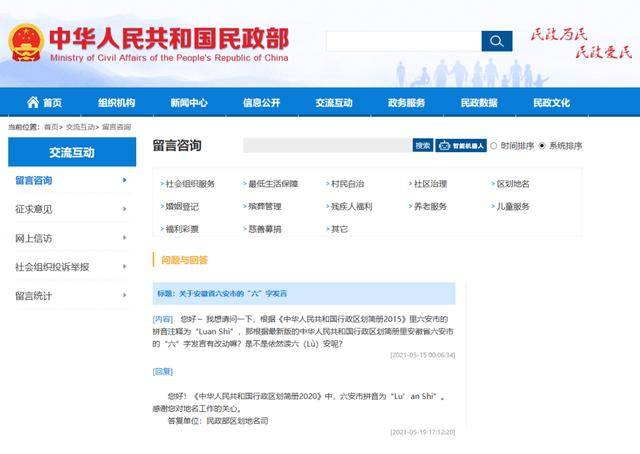Select the 福利彩票 category
640x454 pixels.
[x=182, y=229]
